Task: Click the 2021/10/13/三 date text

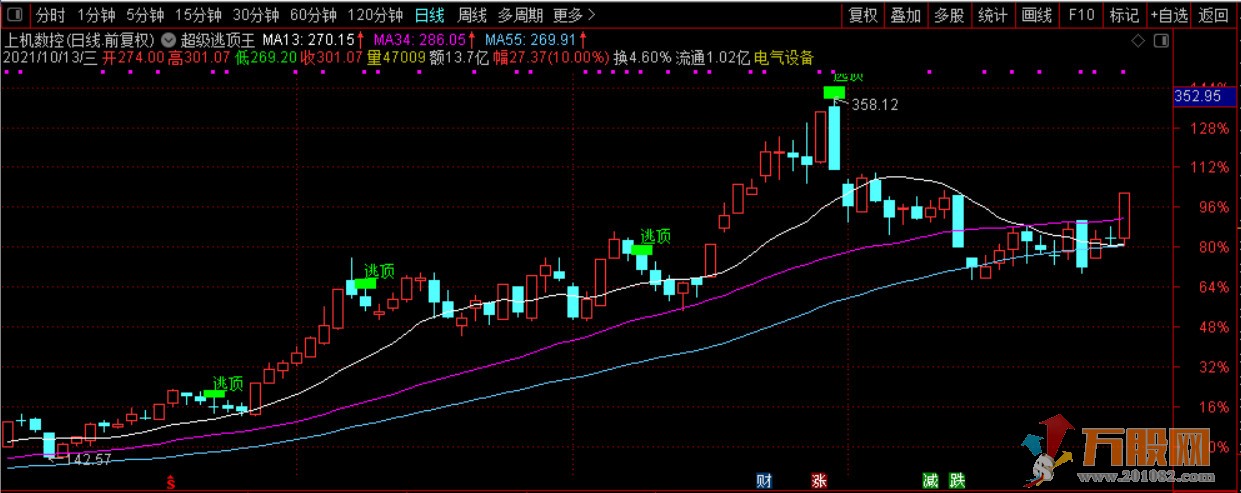Action: 50,58
